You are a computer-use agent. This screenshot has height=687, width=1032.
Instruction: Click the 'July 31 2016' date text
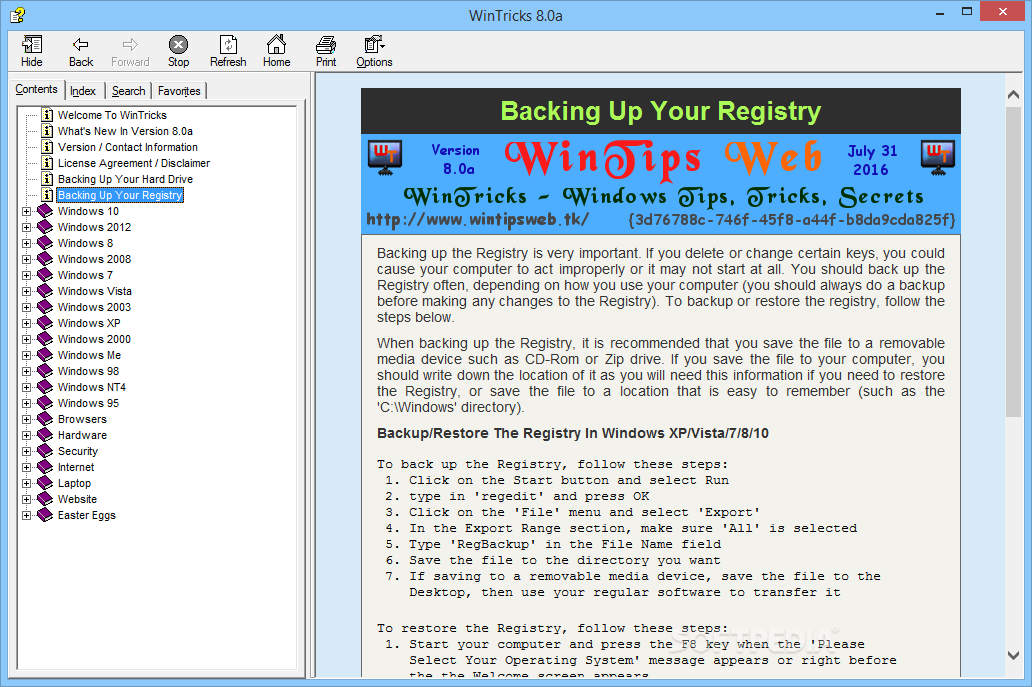coord(871,160)
